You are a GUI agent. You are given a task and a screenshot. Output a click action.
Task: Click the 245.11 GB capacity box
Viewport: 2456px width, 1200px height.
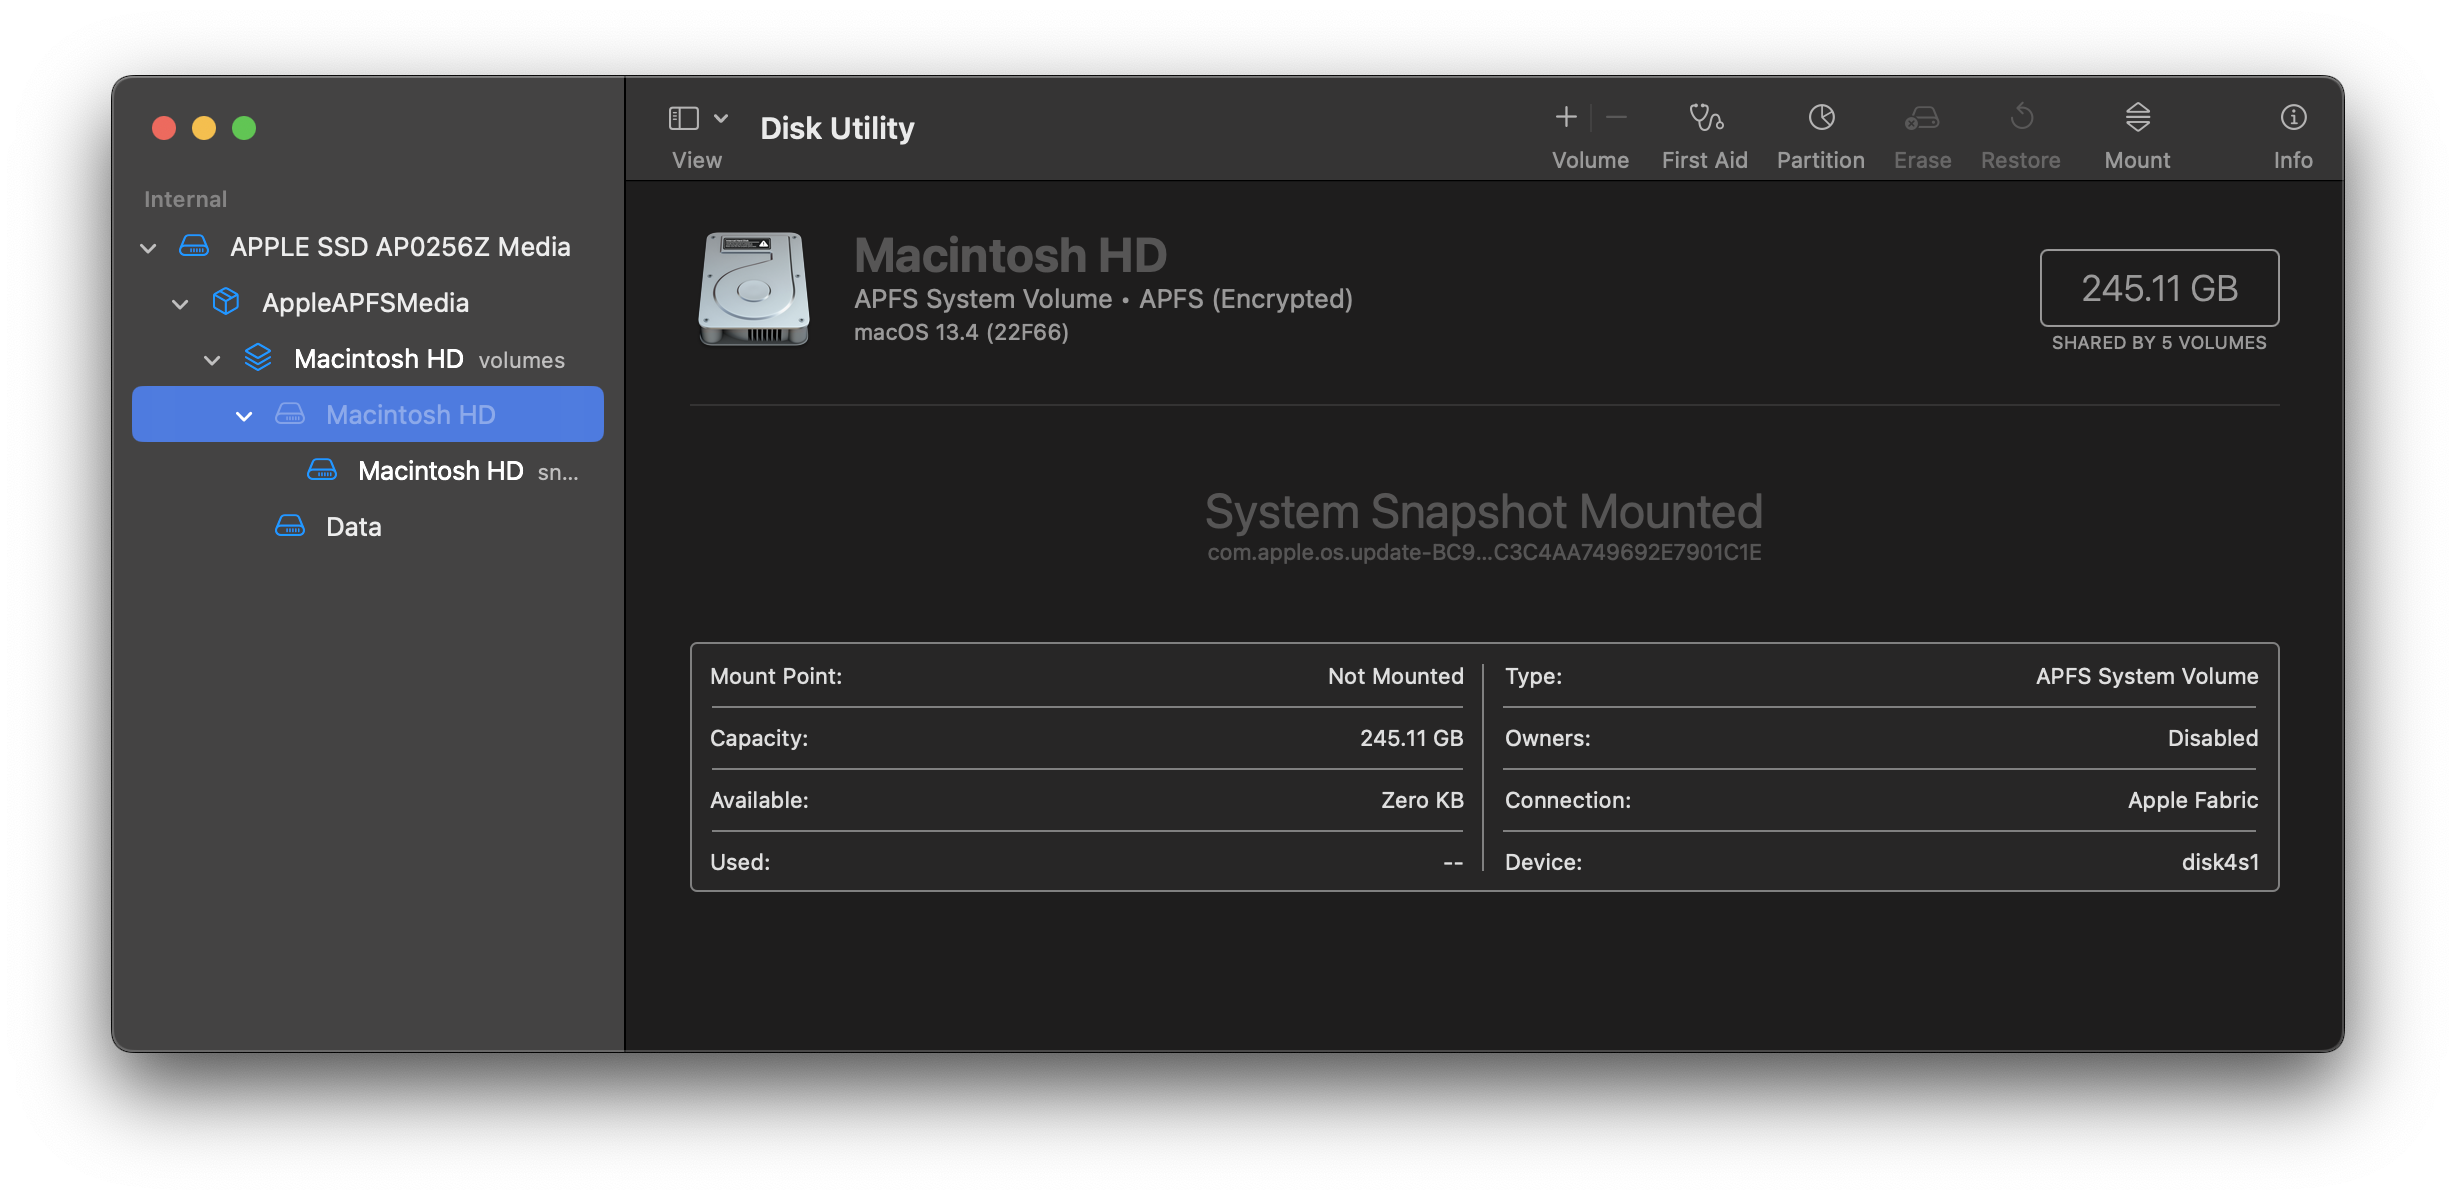click(2159, 288)
